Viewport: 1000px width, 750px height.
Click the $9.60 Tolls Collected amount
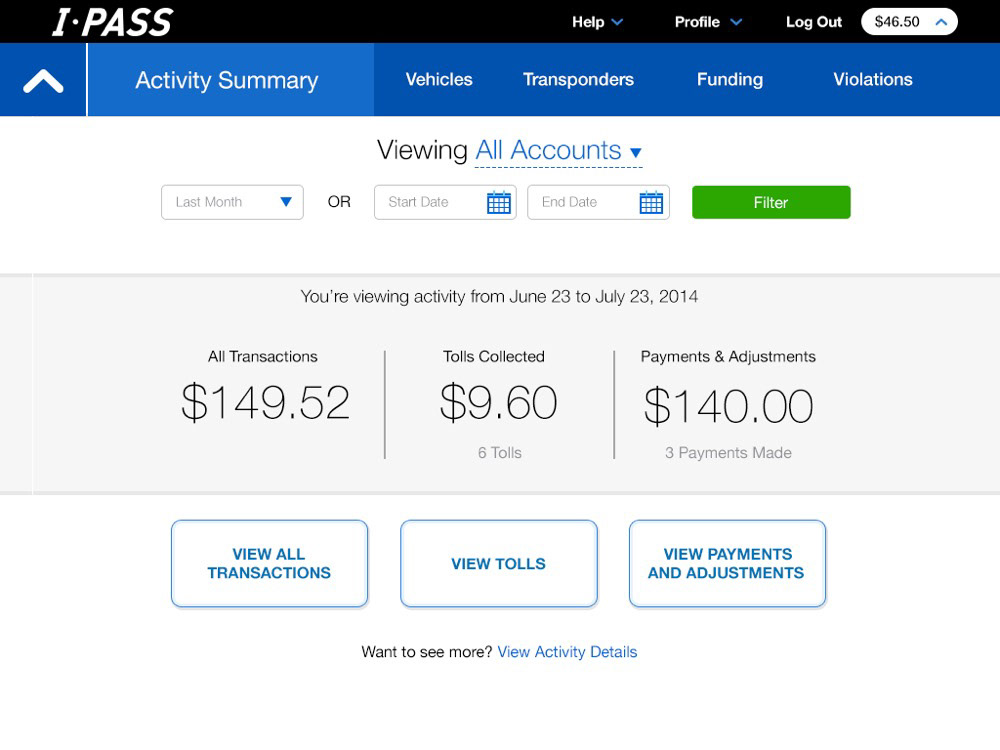click(499, 403)
